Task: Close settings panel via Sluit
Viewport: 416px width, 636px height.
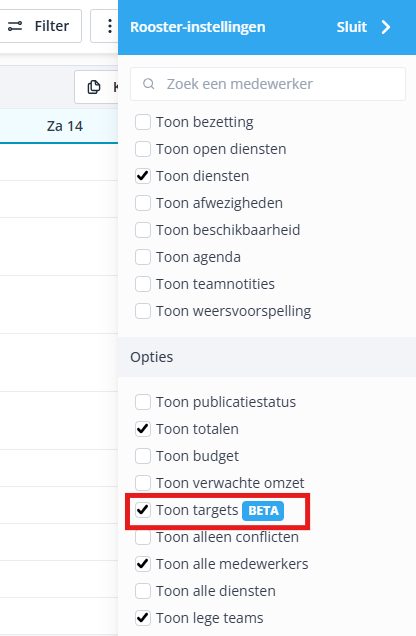Action: click(x=364, y=27)
